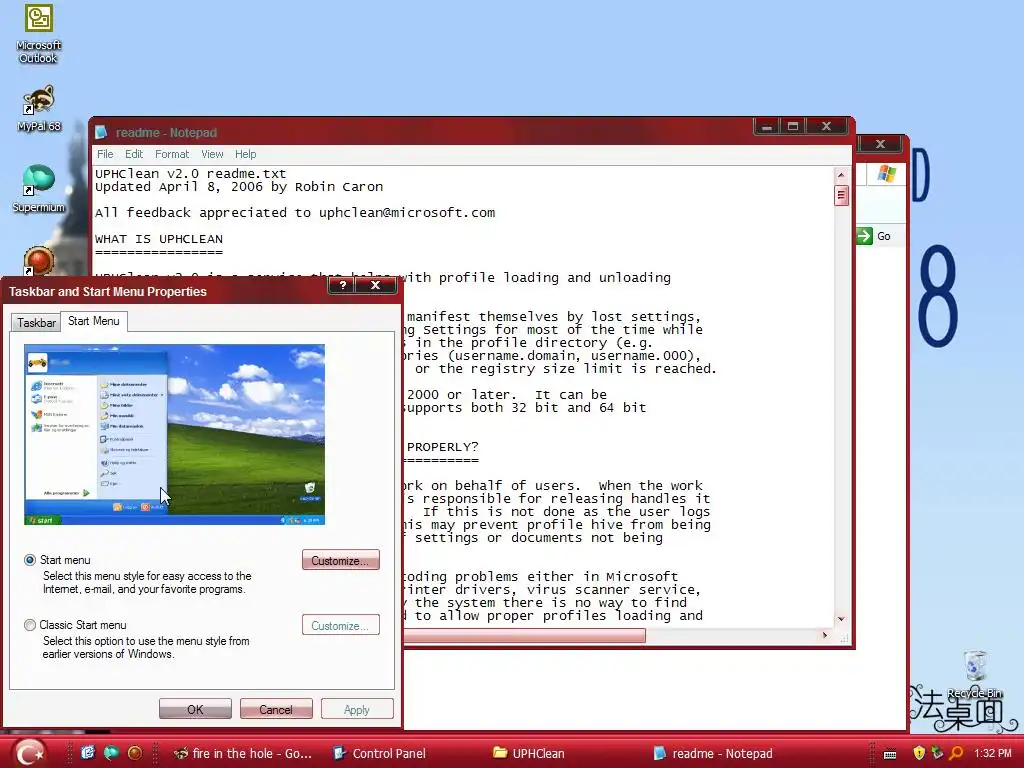Viewport: 1024px width, 768px height.
Task: Click the Start menu preview image
Action: pyautogui.click(x=174, y=435)
